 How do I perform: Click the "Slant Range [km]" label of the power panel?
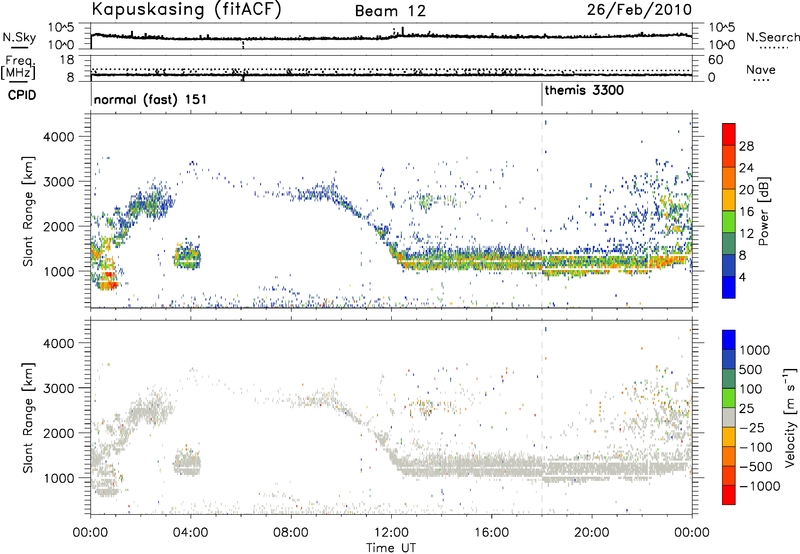click(x=28, y=211)
